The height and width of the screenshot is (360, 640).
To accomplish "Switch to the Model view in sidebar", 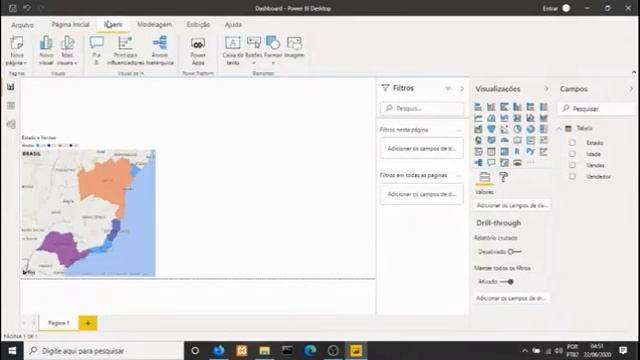I will [11, 124].
